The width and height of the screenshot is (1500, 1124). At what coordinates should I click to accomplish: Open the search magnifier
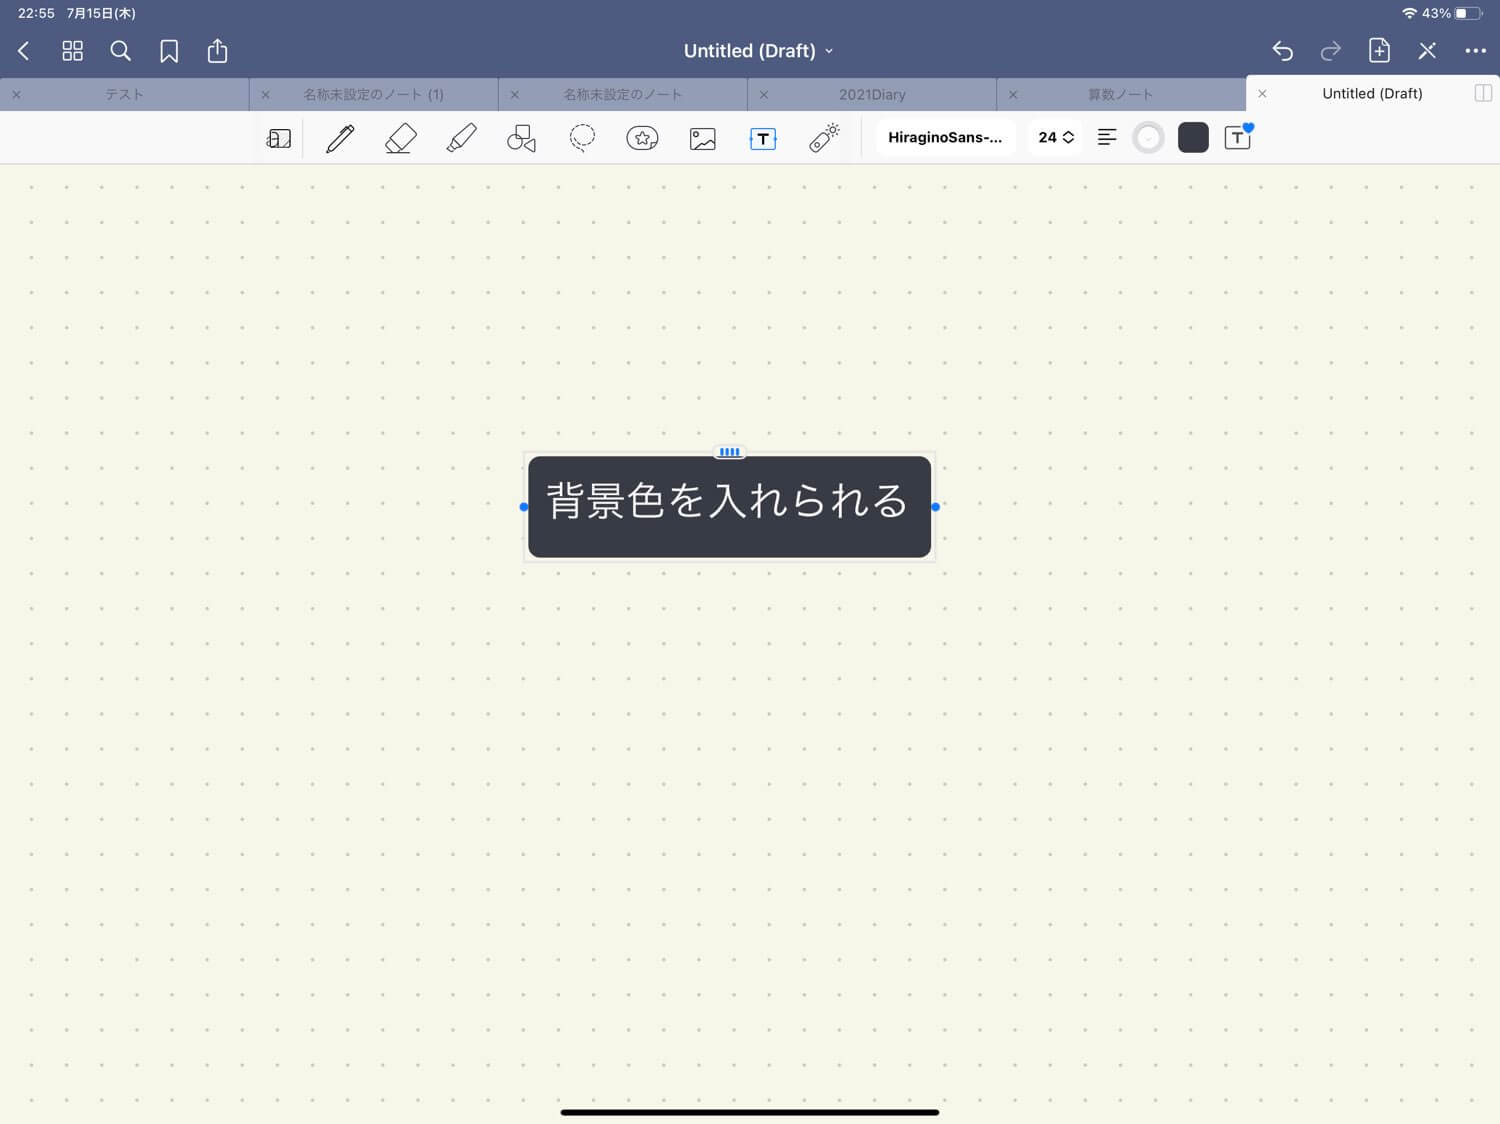click(x=120, y=51)
